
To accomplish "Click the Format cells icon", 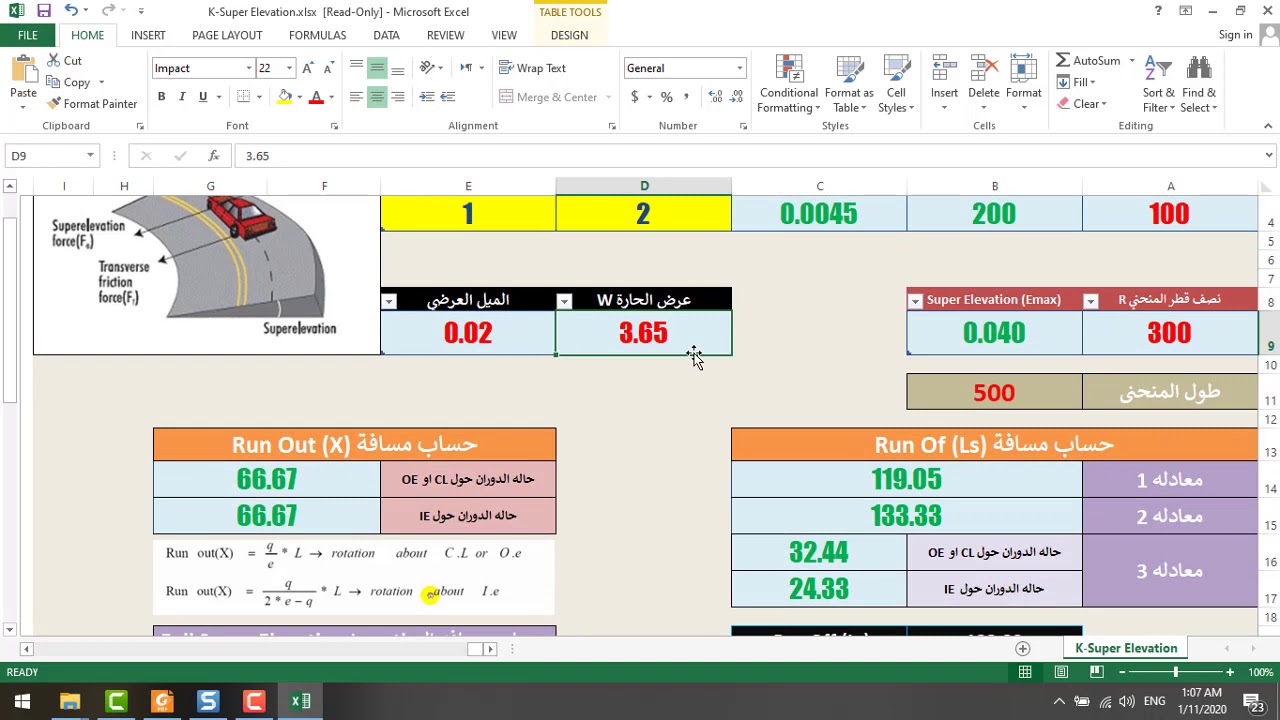I will coord(1023,85).
